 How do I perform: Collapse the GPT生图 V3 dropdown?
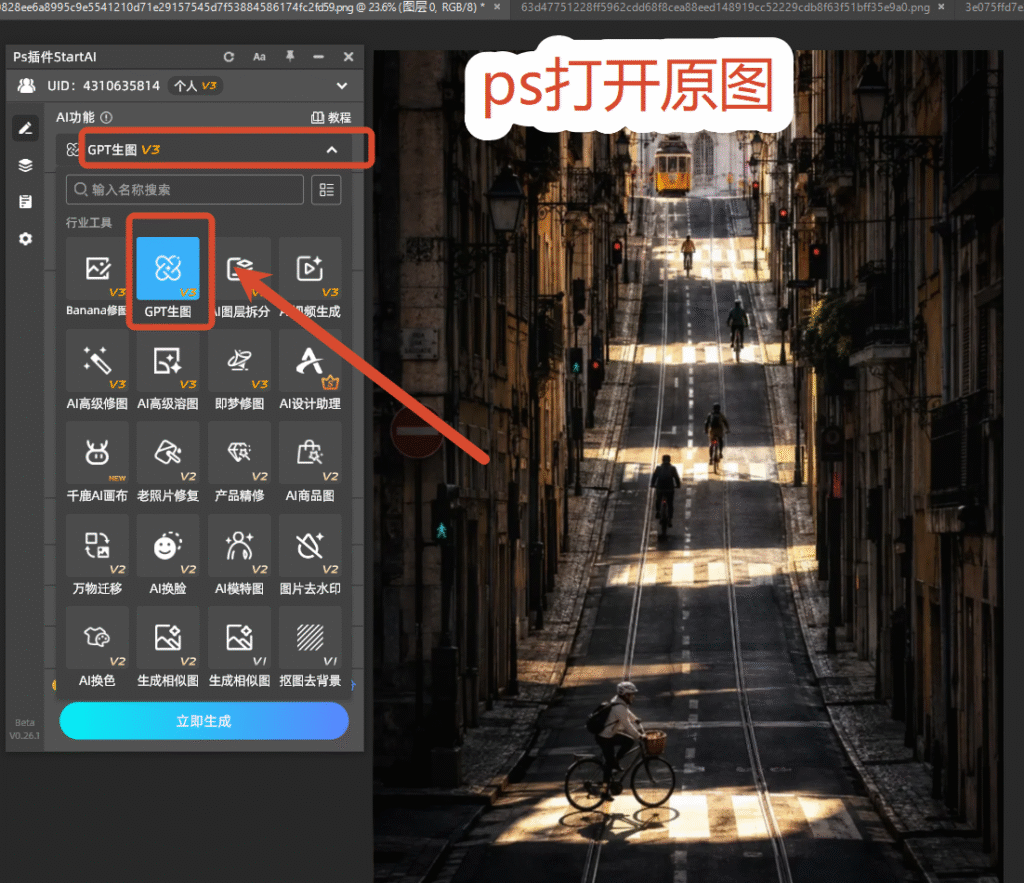(x=332, y=150)
